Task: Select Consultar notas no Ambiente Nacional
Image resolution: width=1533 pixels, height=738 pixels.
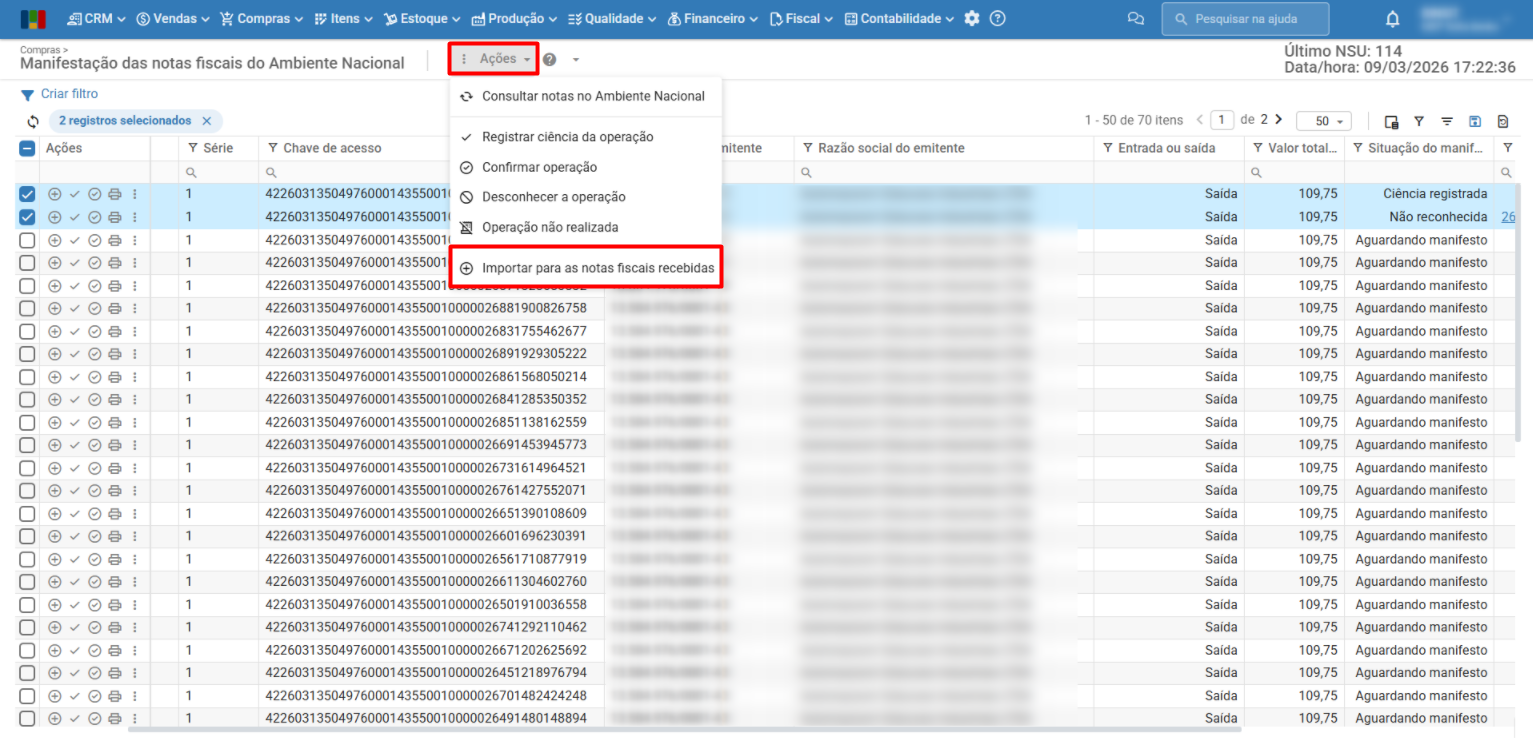Action: click(585, 97)
